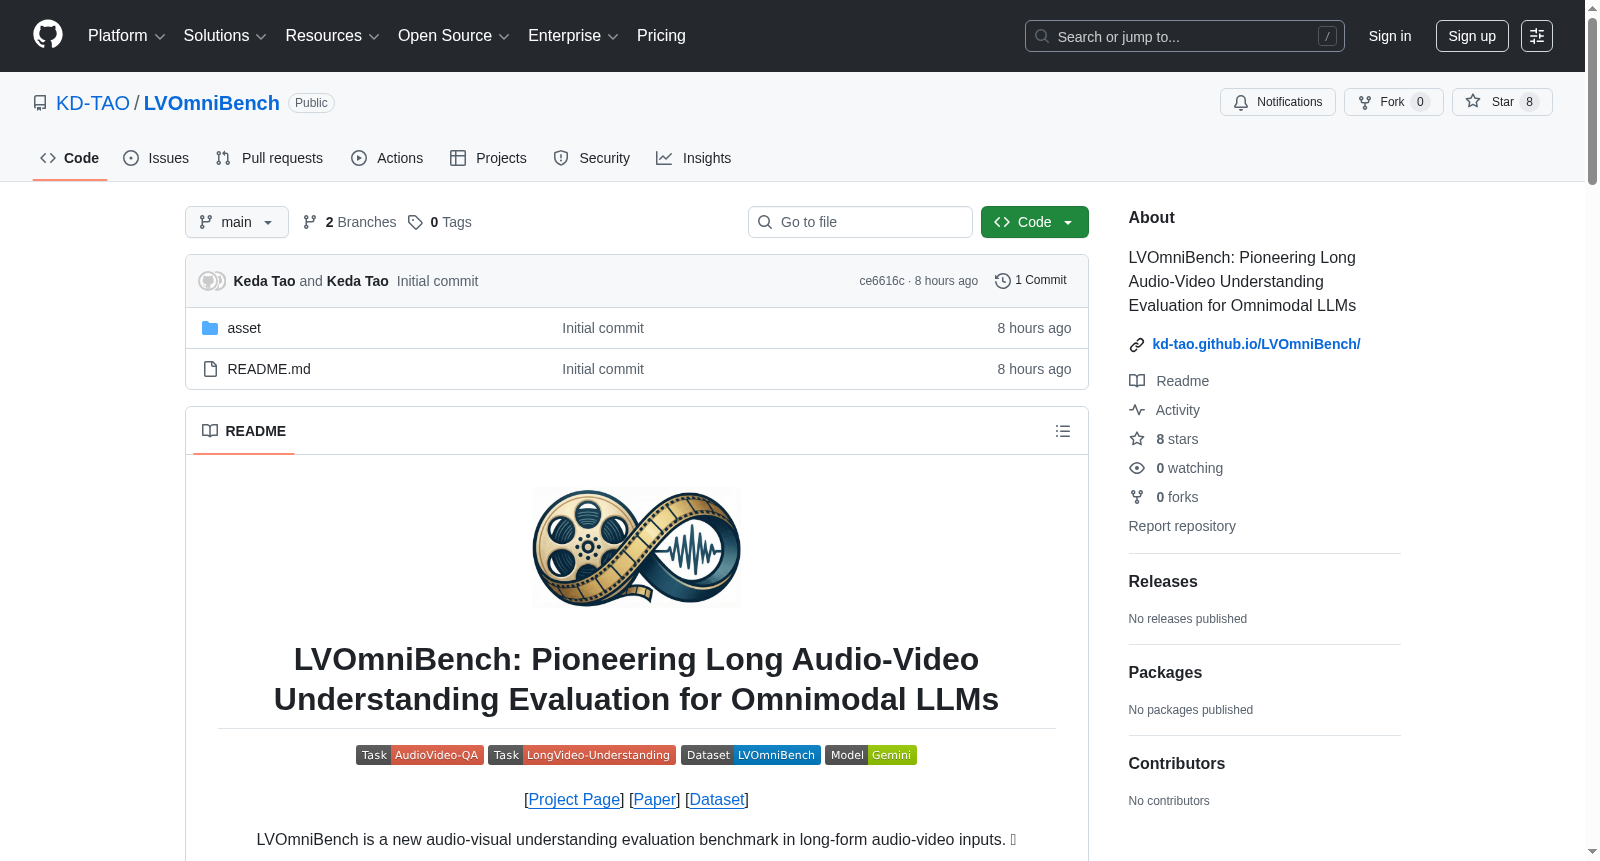
Task: Open the LVOmniBench repository name link
Action: [x=212, y=103]
